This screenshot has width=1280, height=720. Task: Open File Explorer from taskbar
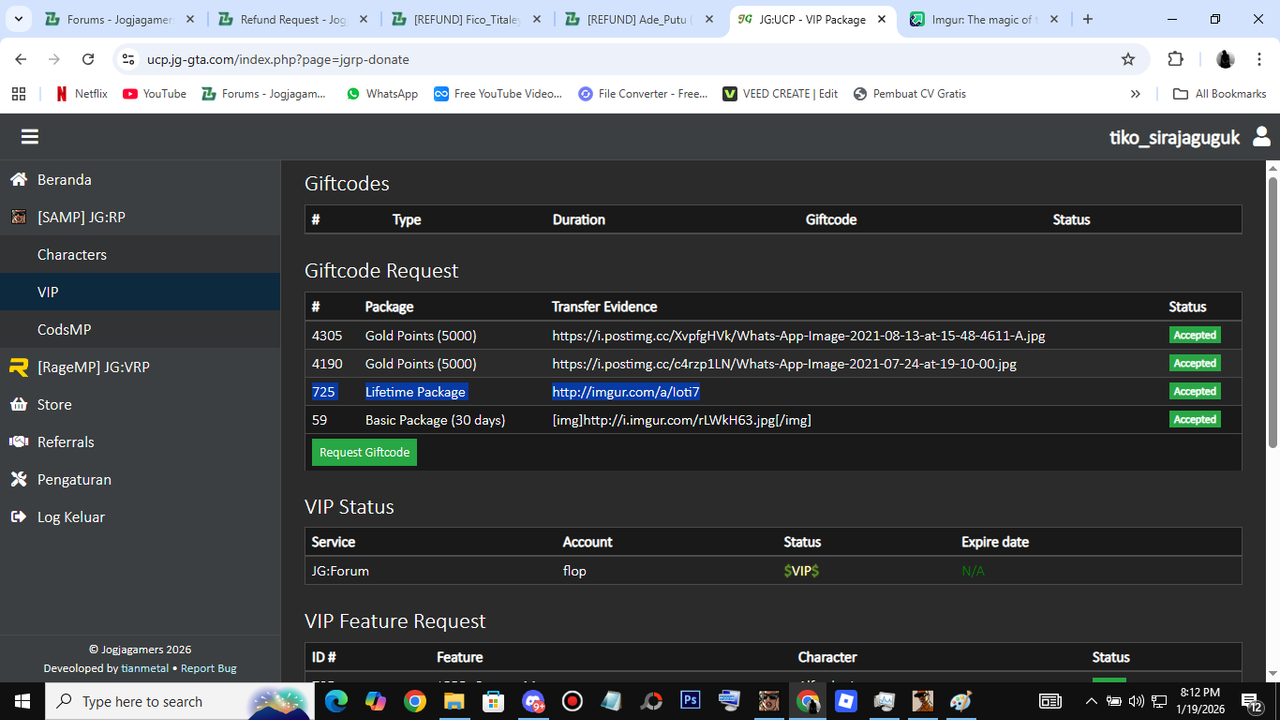pyautogui.click(x=454, y=701)
